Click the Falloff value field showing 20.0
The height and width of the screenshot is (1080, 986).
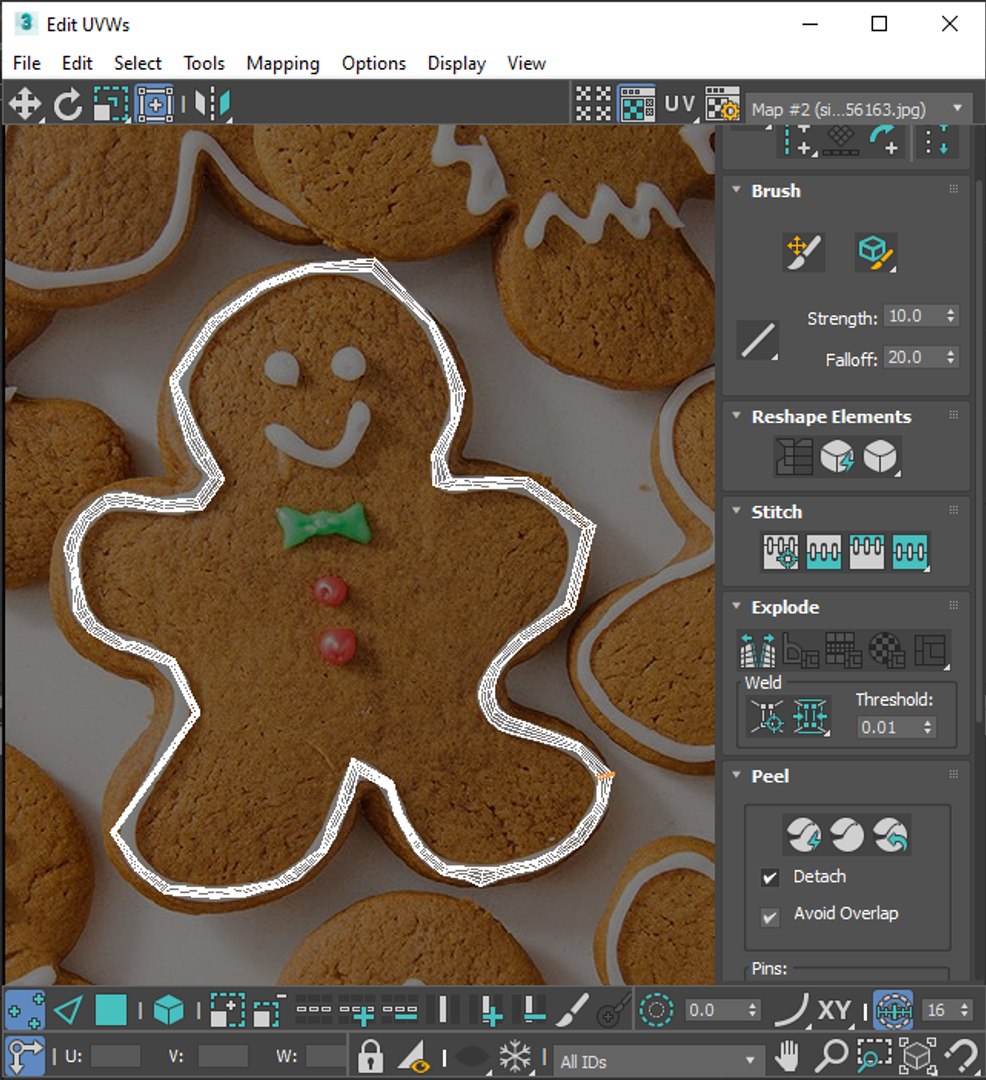coord(913,357)
